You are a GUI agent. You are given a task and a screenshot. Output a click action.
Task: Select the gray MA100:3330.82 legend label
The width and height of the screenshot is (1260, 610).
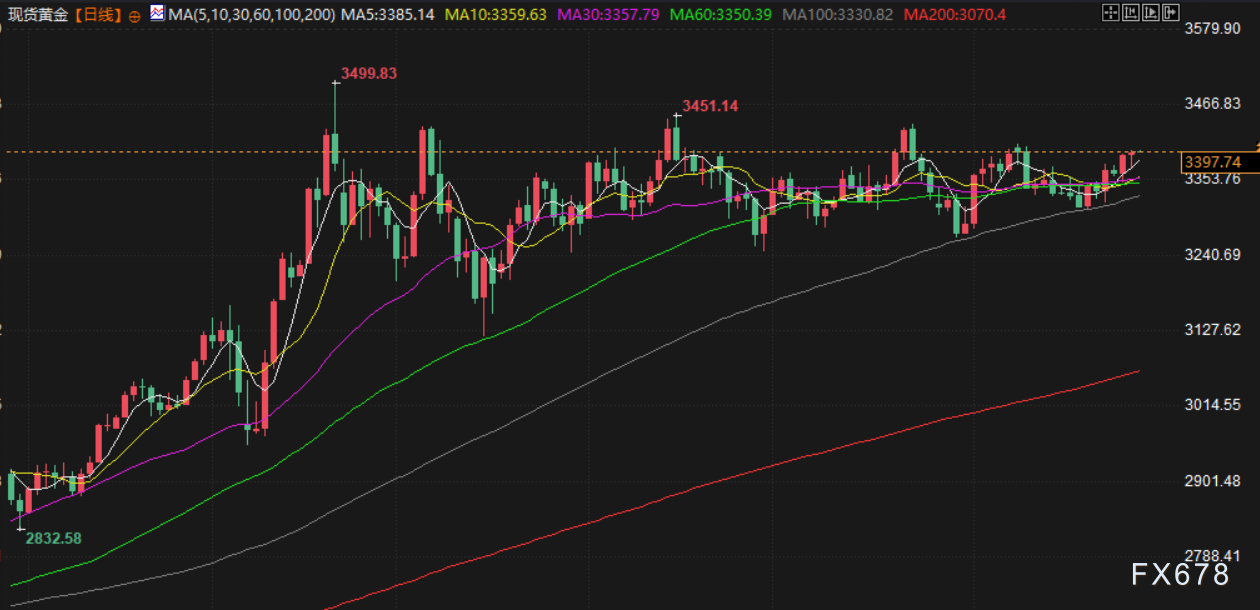(x=838, y=15)
